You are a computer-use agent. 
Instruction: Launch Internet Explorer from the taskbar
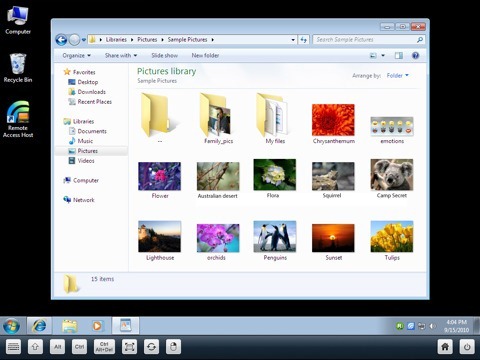click(39, 326)
